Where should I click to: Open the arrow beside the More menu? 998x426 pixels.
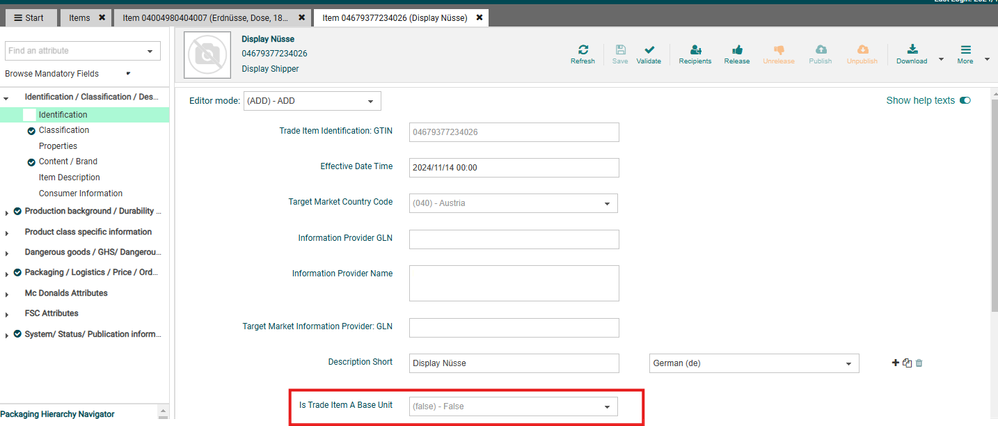[x=987, y=59]
